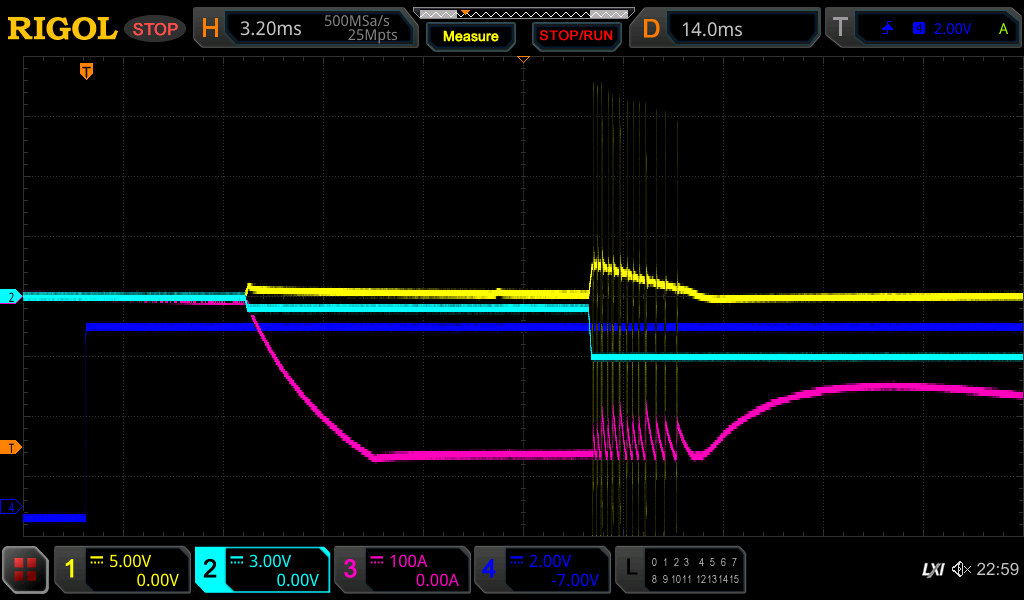Screen dimensions: 1024x600
Task: Open the function navigation grid icon
Action: tap(26, 570)
